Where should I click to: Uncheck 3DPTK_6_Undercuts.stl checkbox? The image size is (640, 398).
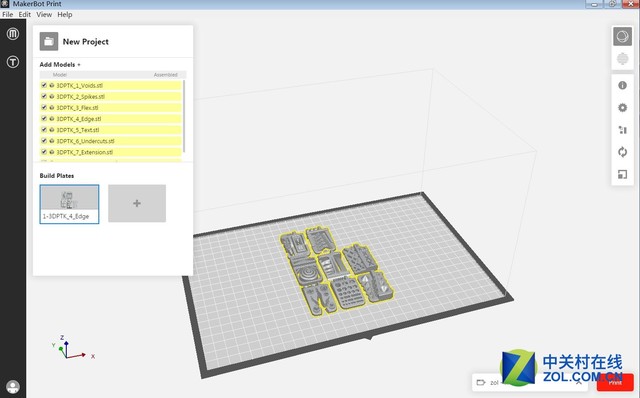click(x=44, y=140)
